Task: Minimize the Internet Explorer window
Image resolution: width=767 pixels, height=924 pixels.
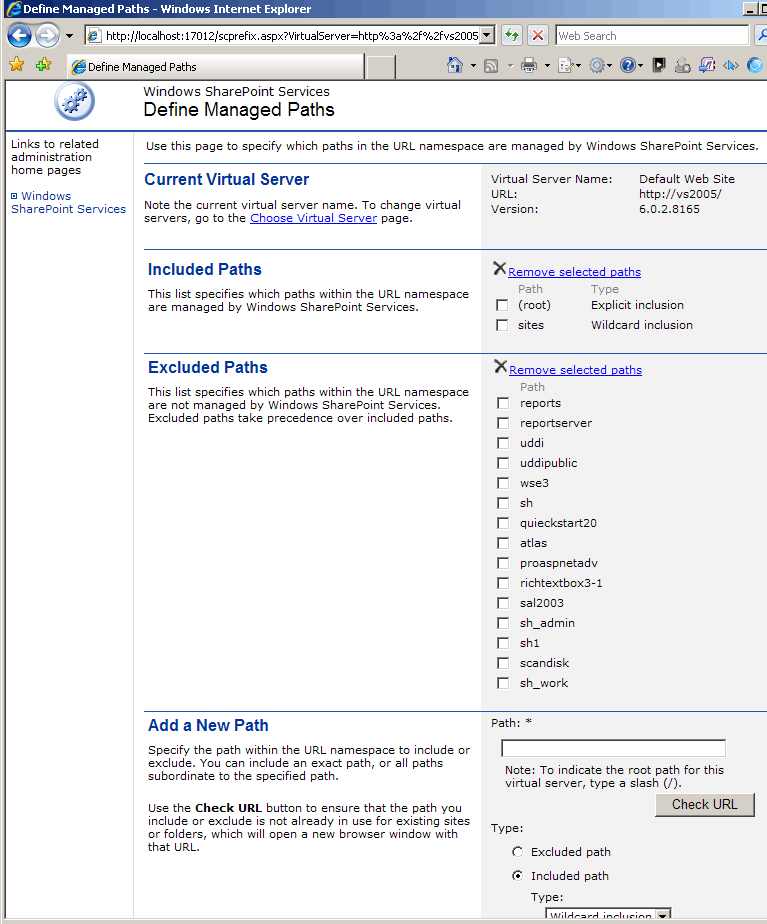Action: [x=750, y=9]
